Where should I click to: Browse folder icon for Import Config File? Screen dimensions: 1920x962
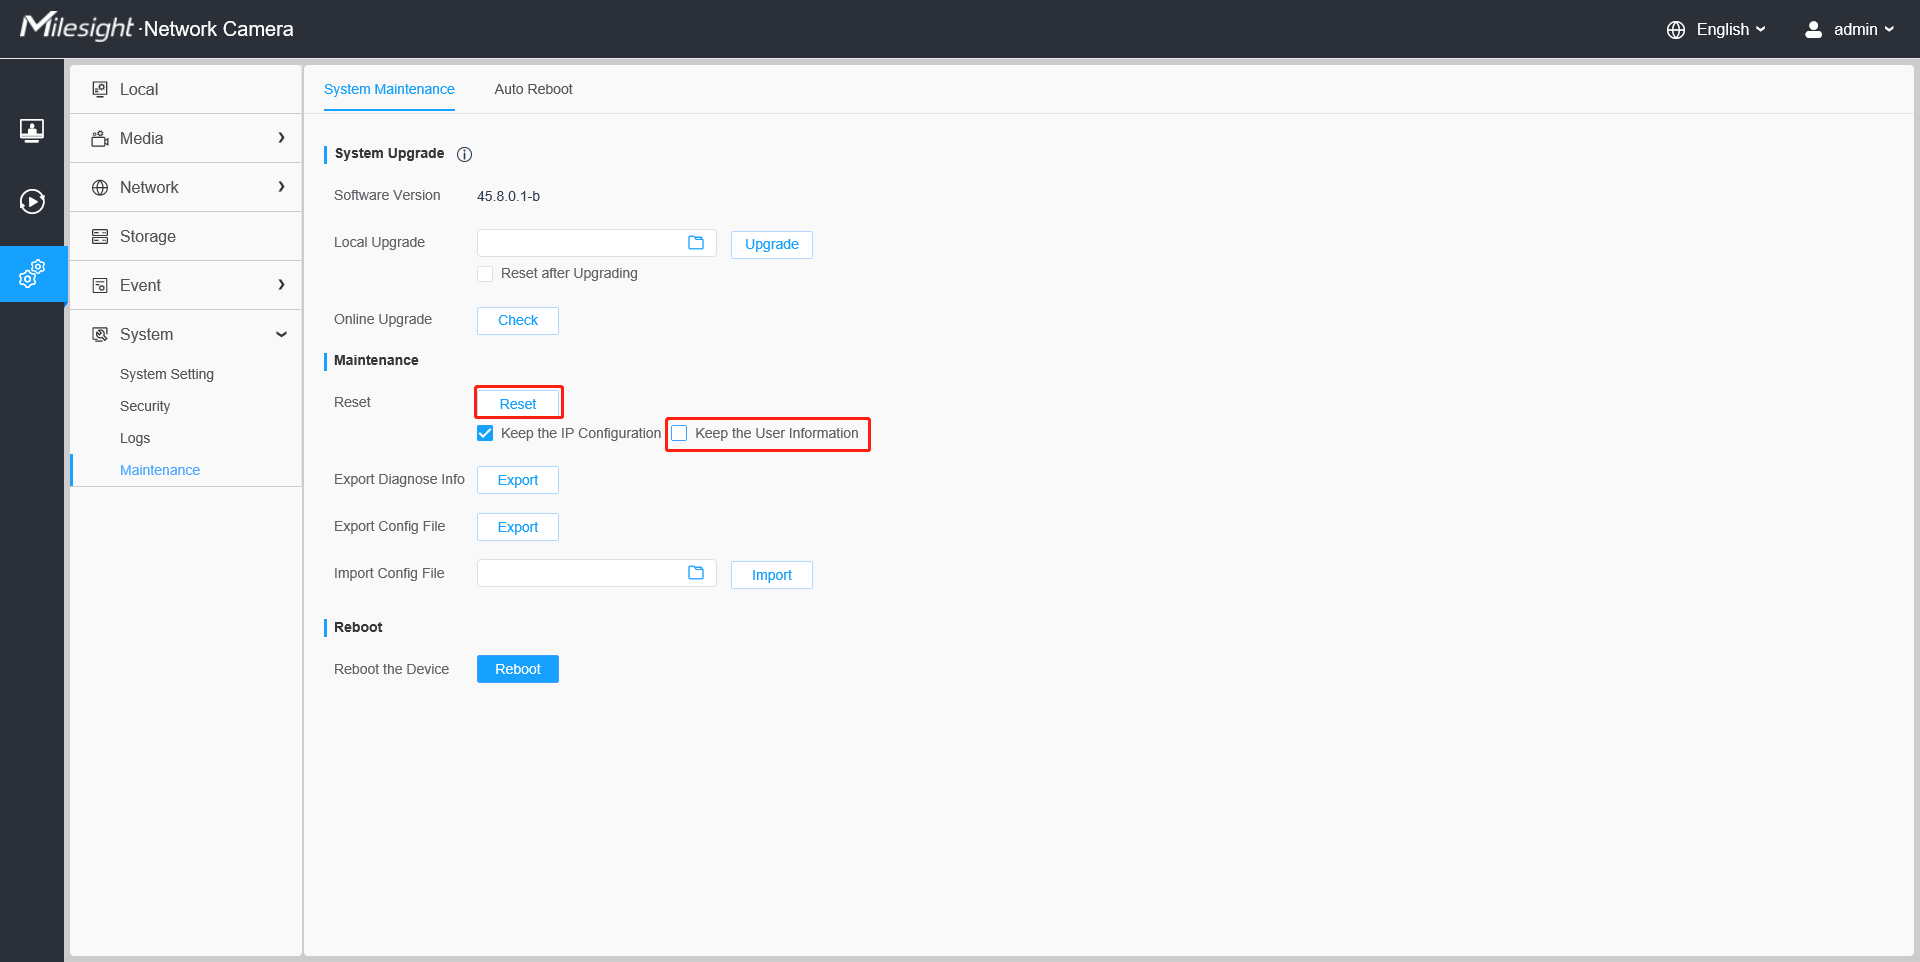[x=696, y=573]
